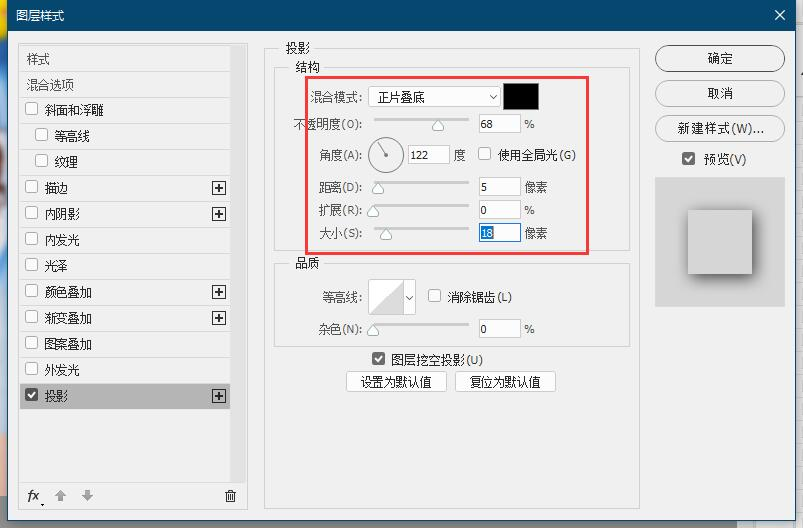Viewport: 803px width, 528px height.
Task: Click 复位为默认值 button
Action: (x=505, y=382)
